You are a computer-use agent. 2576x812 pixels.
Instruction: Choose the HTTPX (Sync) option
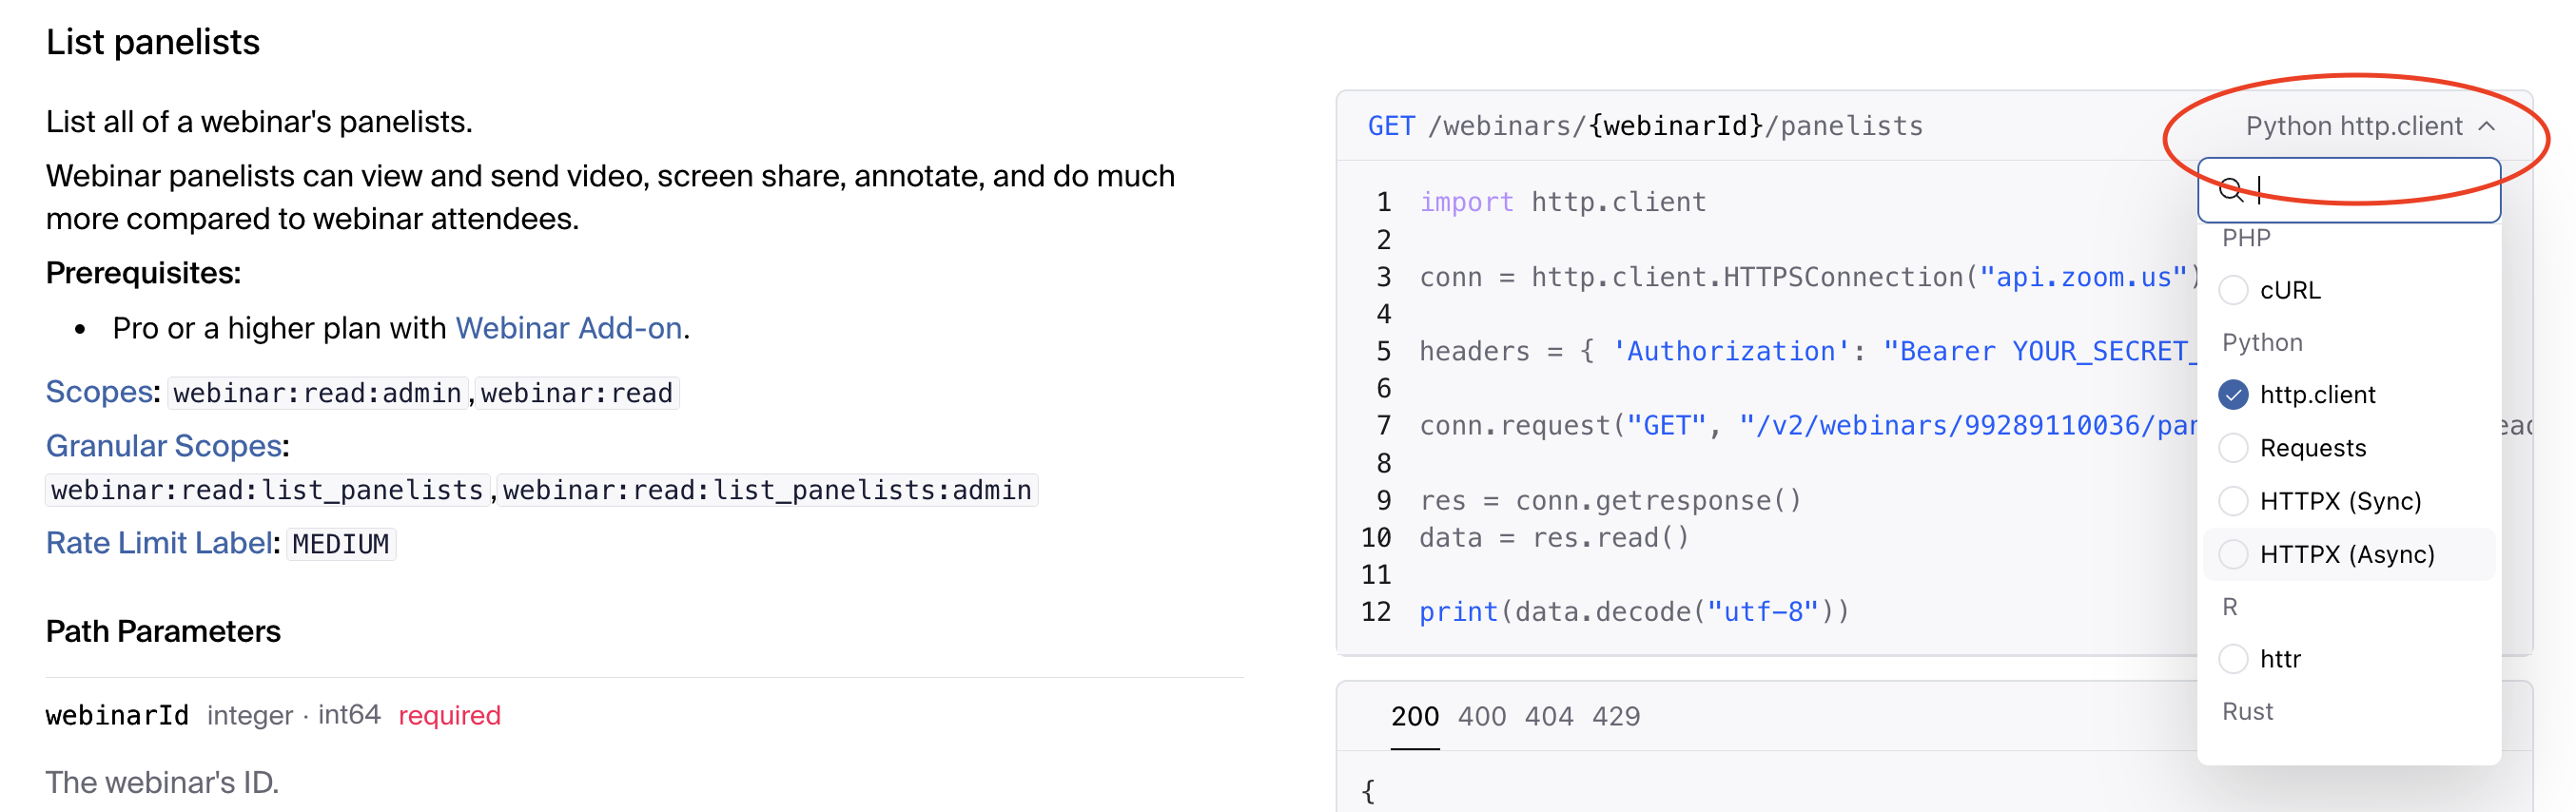[x=2233, y=501]
